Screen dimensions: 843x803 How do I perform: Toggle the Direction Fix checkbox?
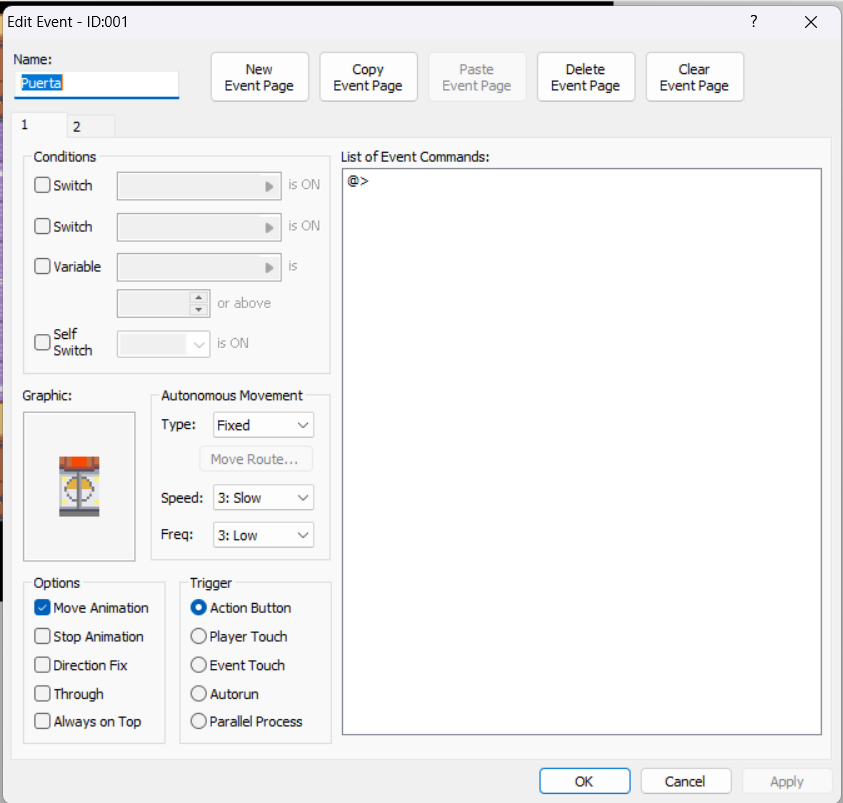coord(42,665)
